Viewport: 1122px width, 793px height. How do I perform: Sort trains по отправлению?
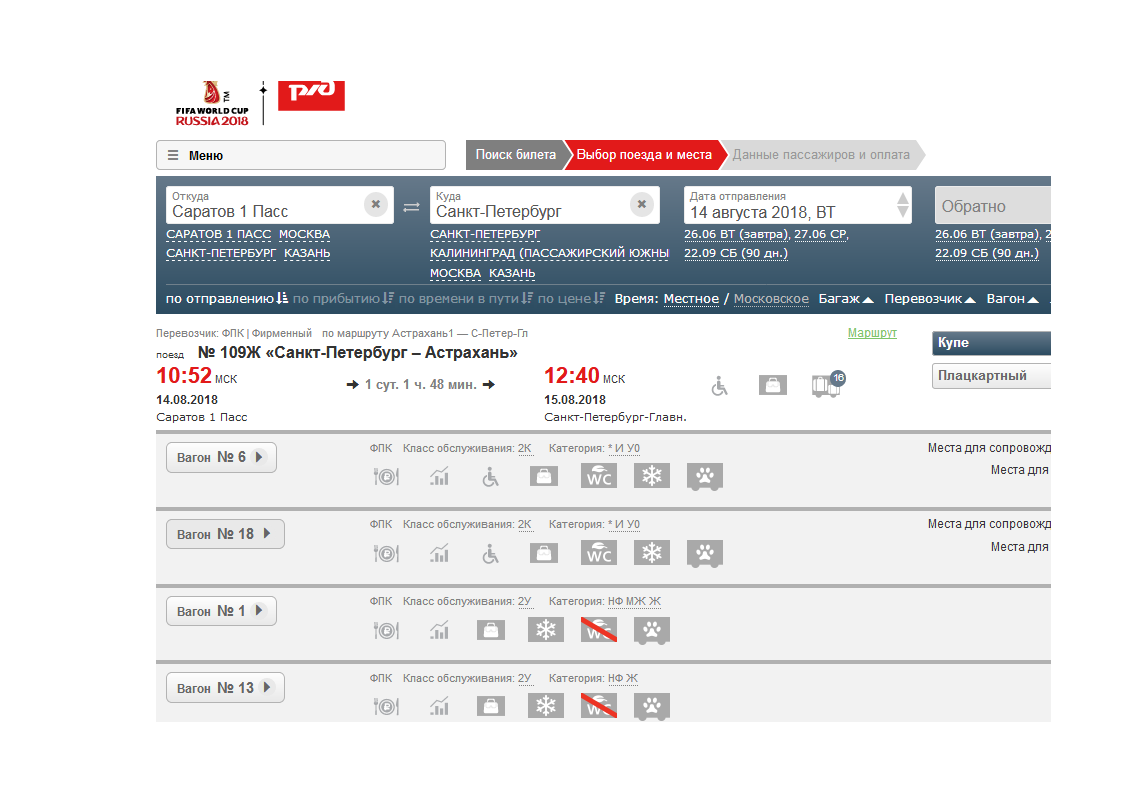coord(227,298)
